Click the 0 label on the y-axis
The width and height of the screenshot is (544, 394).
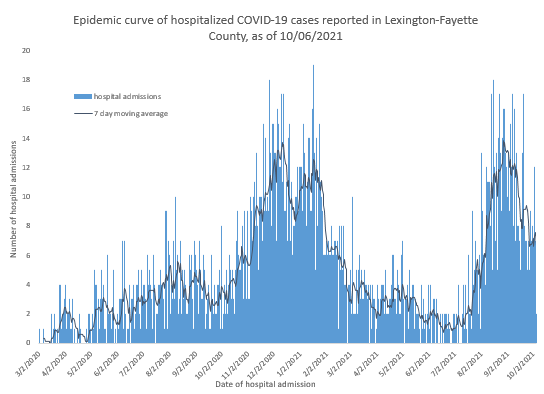[28, 343]
